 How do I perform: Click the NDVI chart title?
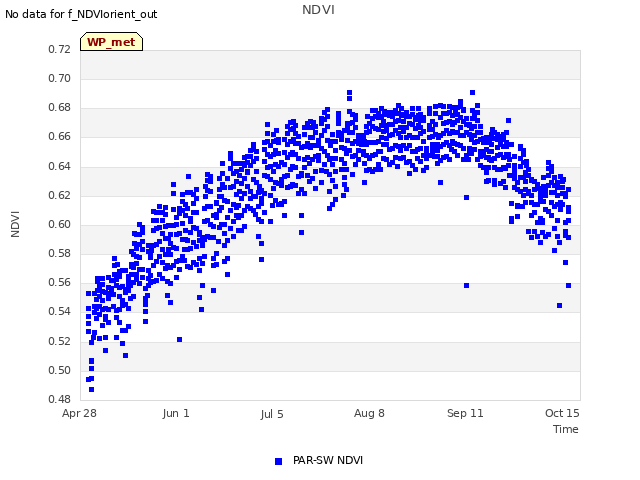point(318,10)
